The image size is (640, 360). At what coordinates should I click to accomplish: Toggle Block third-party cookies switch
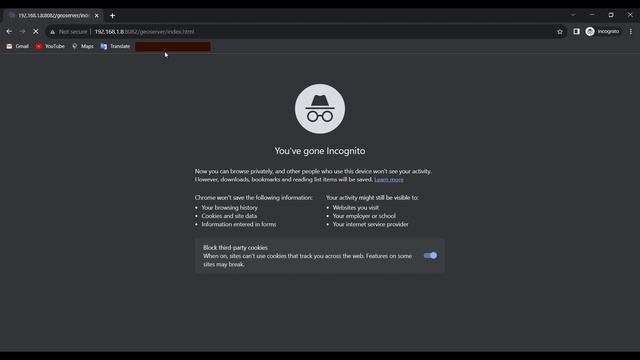click(x=430, y=256)
